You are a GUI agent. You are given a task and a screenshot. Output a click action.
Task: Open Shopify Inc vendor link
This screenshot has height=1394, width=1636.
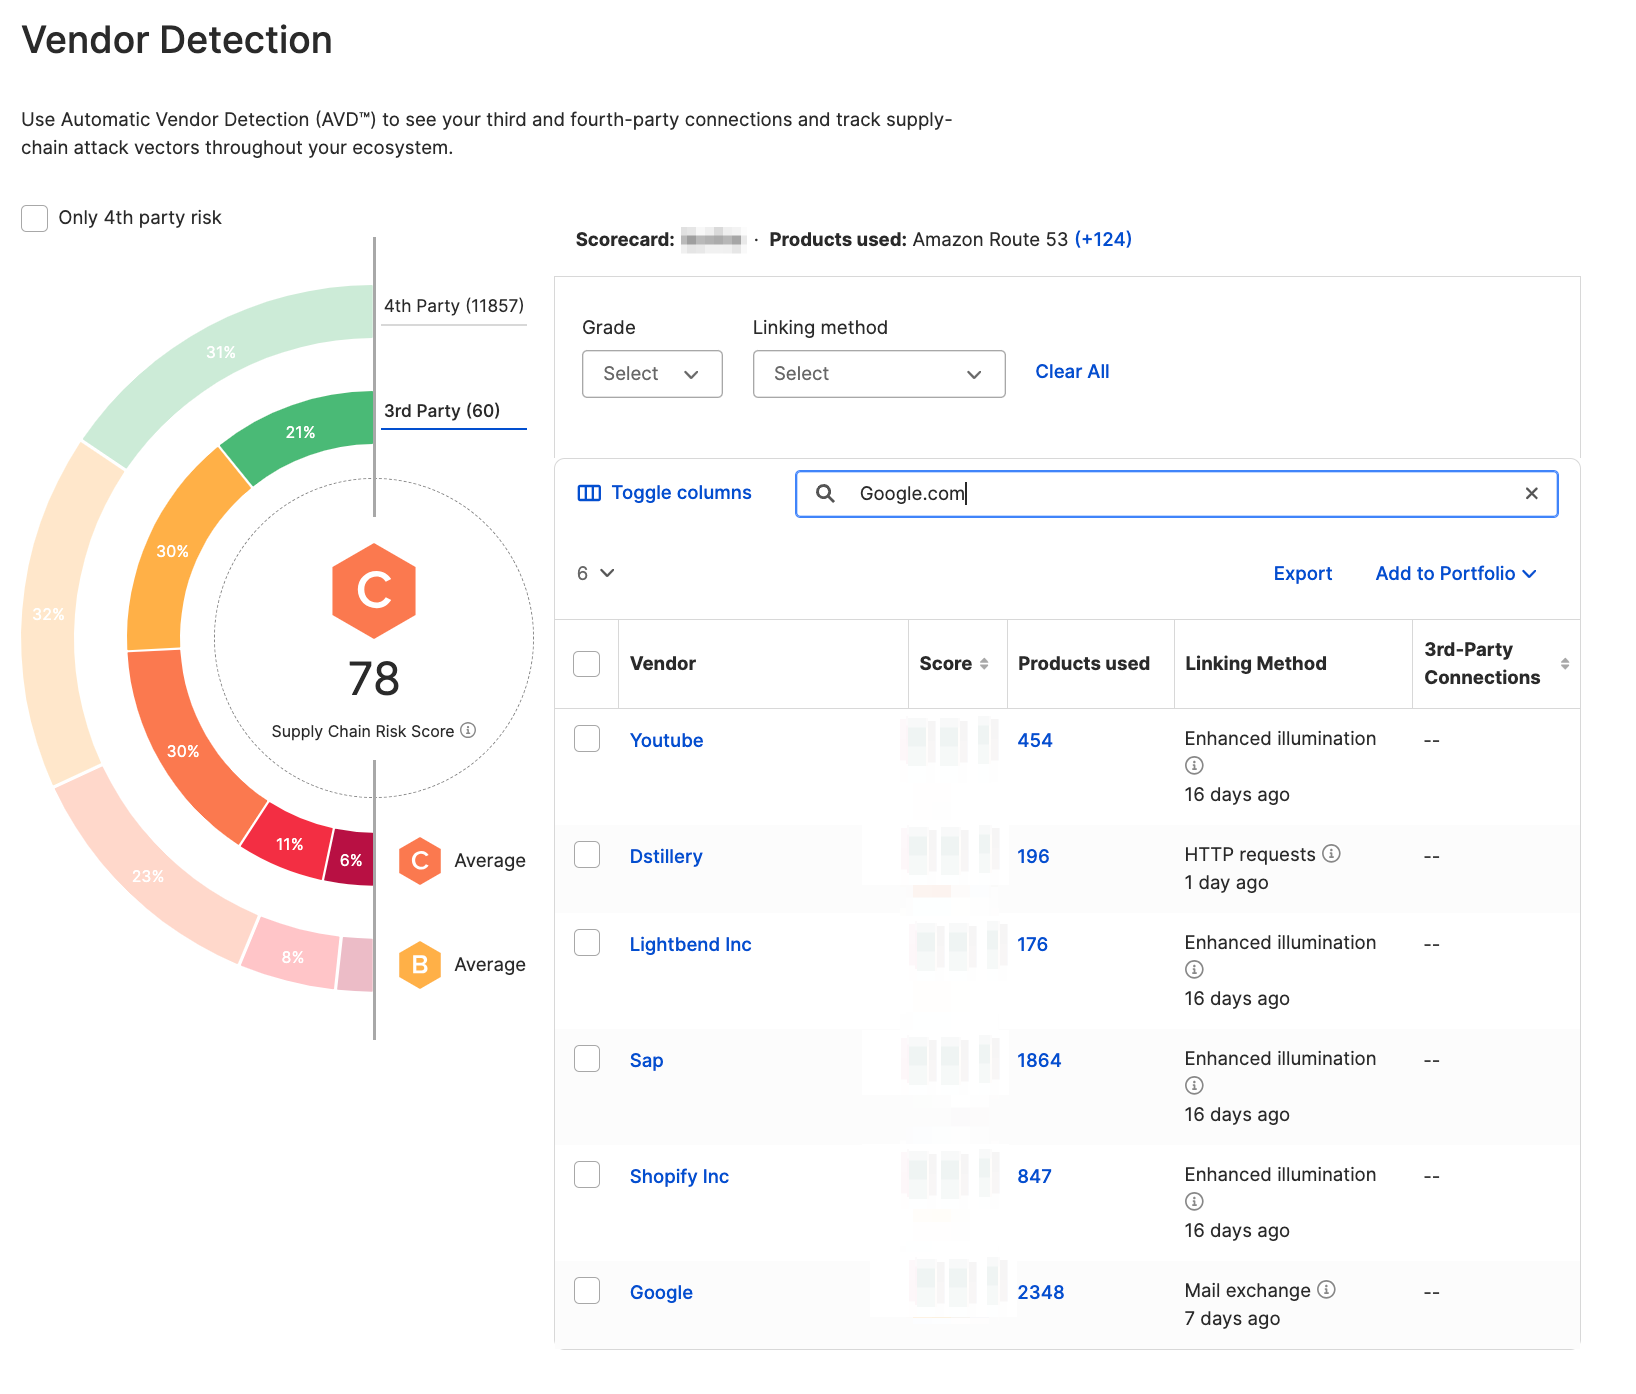tap(679, 1177)
